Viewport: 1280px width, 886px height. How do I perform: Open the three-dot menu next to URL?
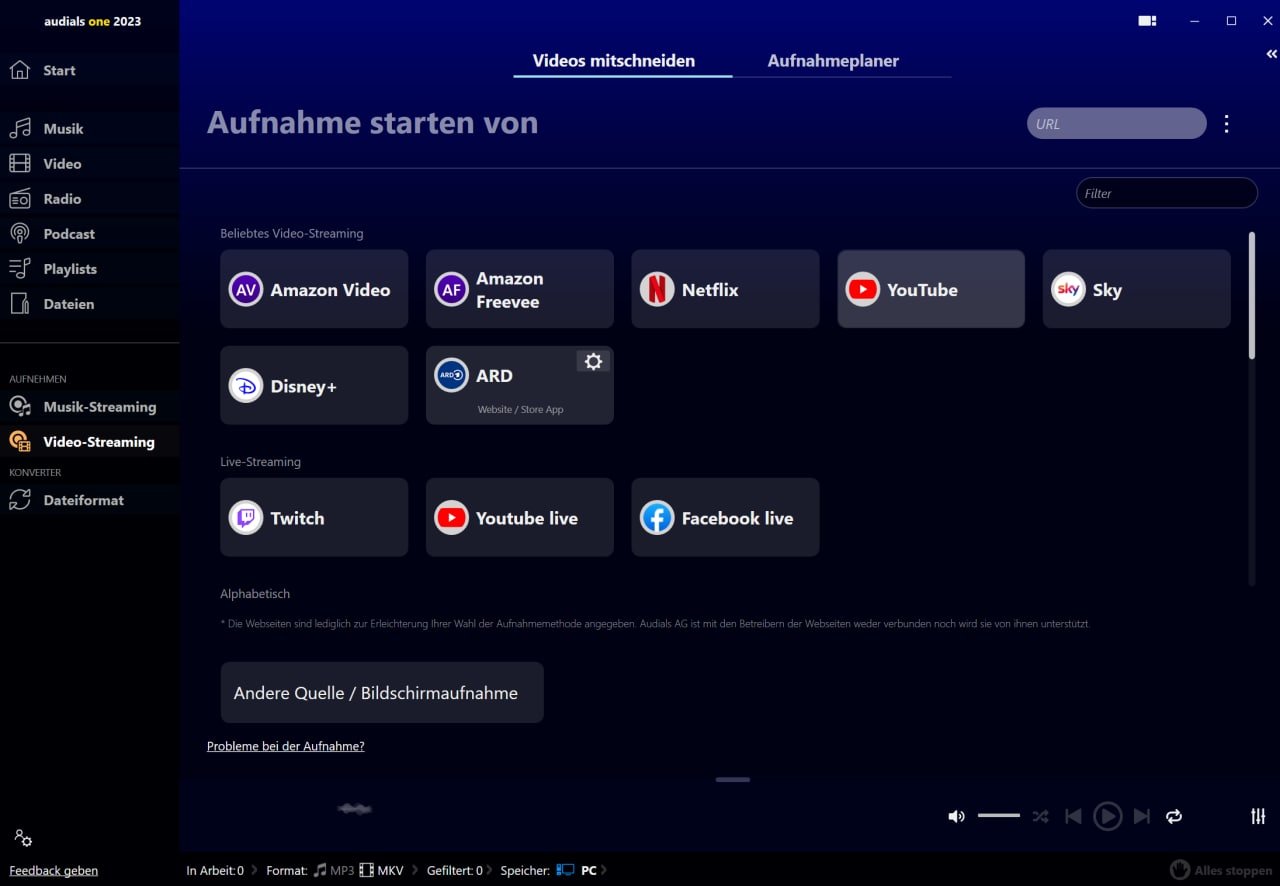1227,124
